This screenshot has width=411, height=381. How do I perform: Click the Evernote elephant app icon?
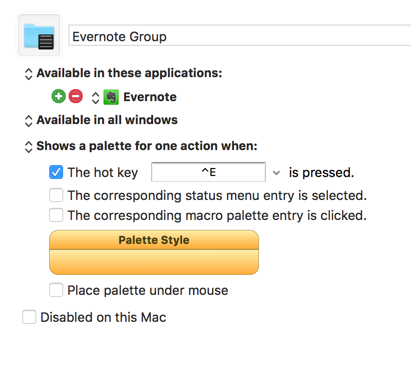111,97
